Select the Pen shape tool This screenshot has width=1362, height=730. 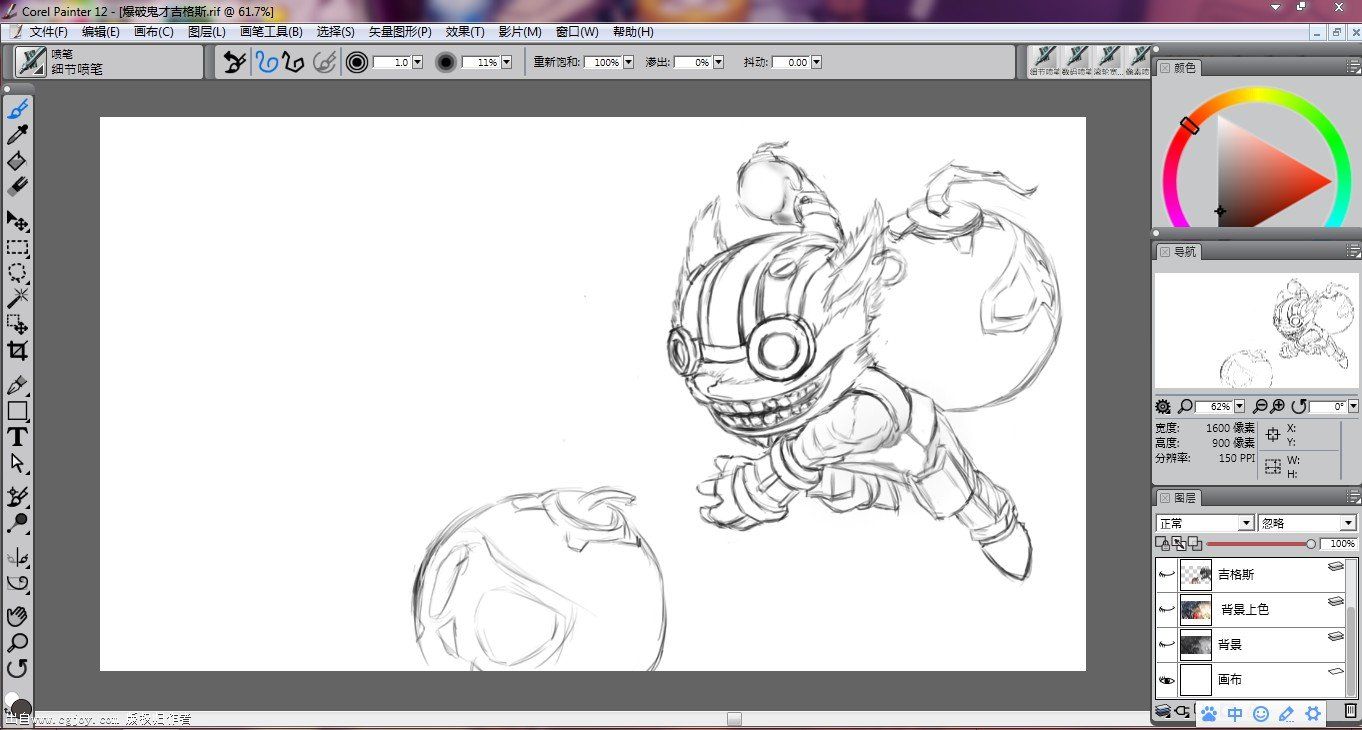(x=17, y=385)
